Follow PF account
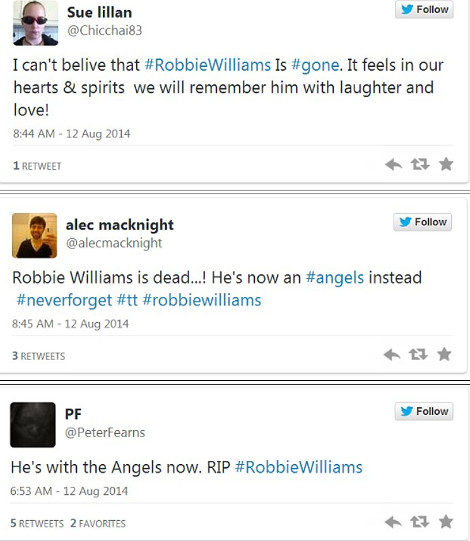 424,411
